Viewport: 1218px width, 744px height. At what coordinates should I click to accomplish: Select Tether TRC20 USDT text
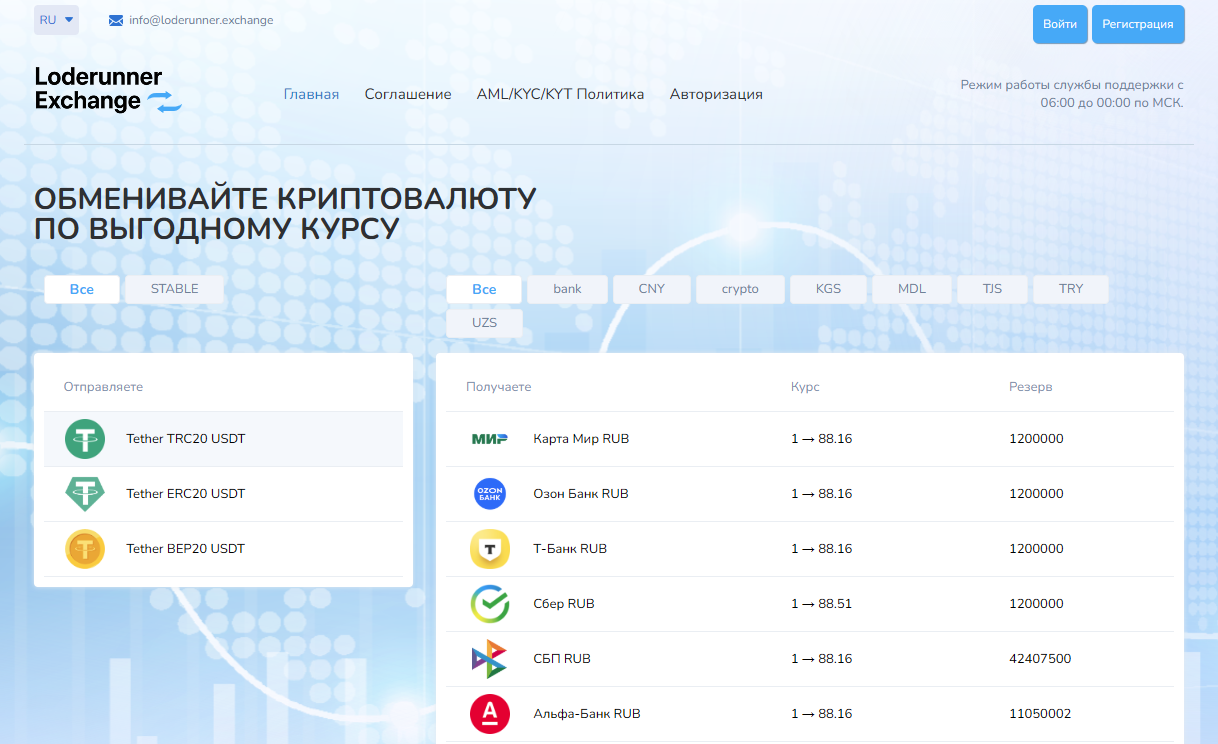186,439
